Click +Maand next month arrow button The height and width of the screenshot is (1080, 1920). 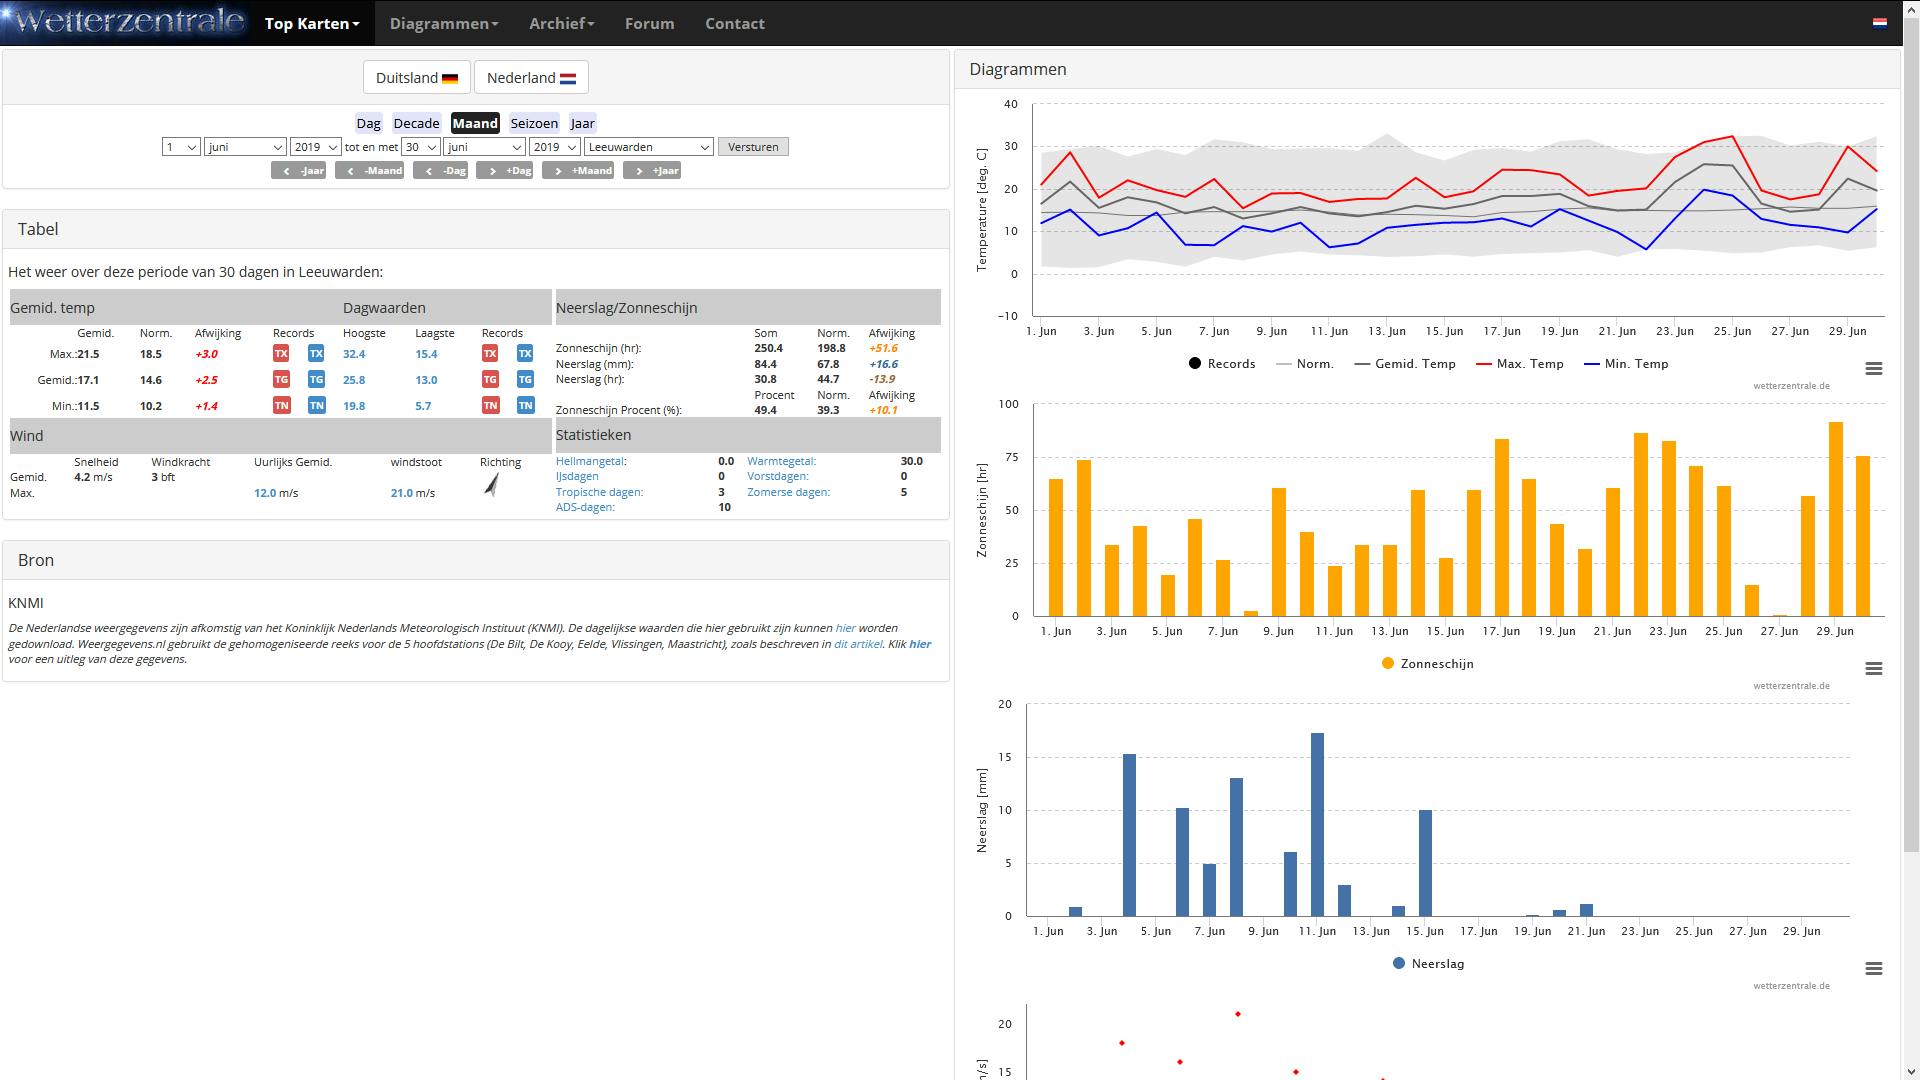click(x=578, y=171)
